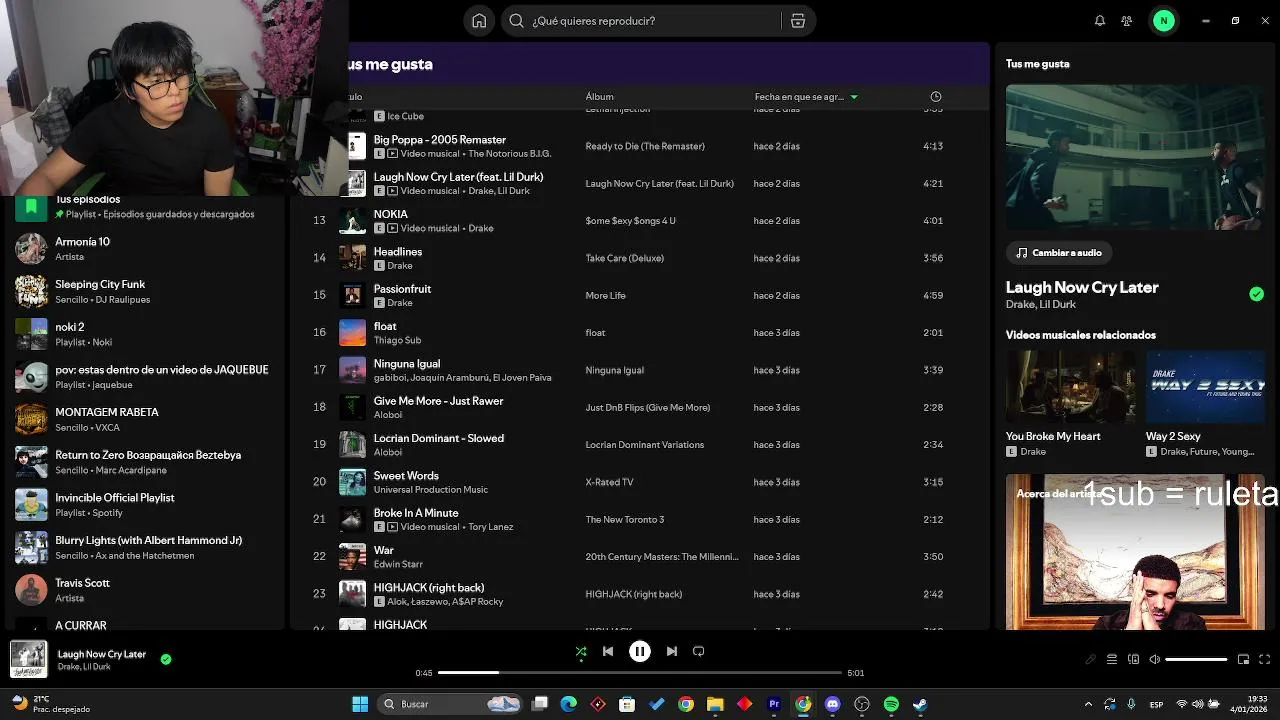Click the NOKIA track thumbnail
This screenshot has height=720, width=1280.
(353, 220)
